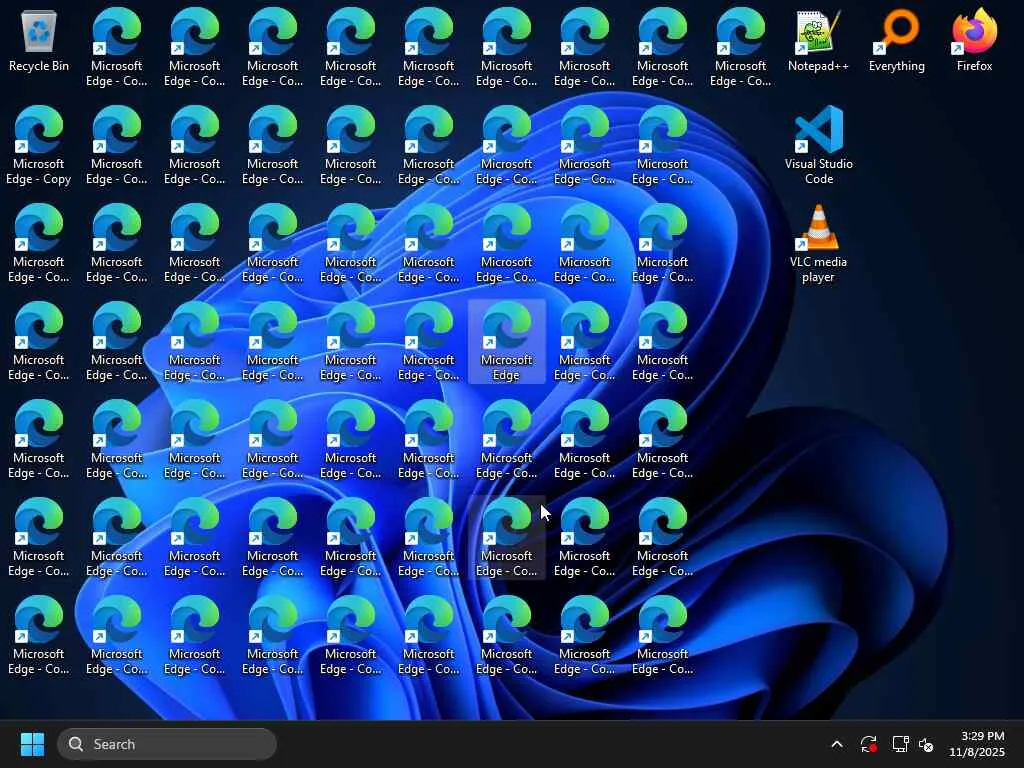Screen dimensions: 1024x768
Task: Click the taskbar Search box
Action: [x=167, y=744]
